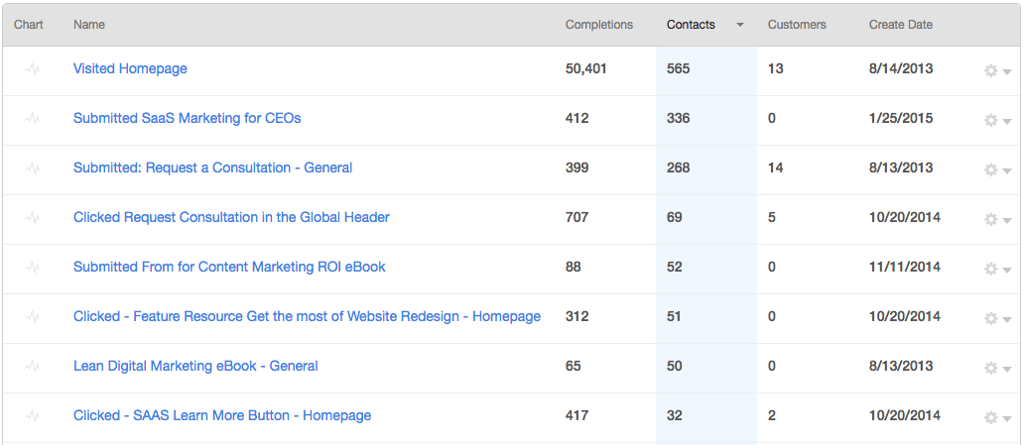Open Submitted: Request a Consultation - General link
The image size is (1024, 445).
212,168
